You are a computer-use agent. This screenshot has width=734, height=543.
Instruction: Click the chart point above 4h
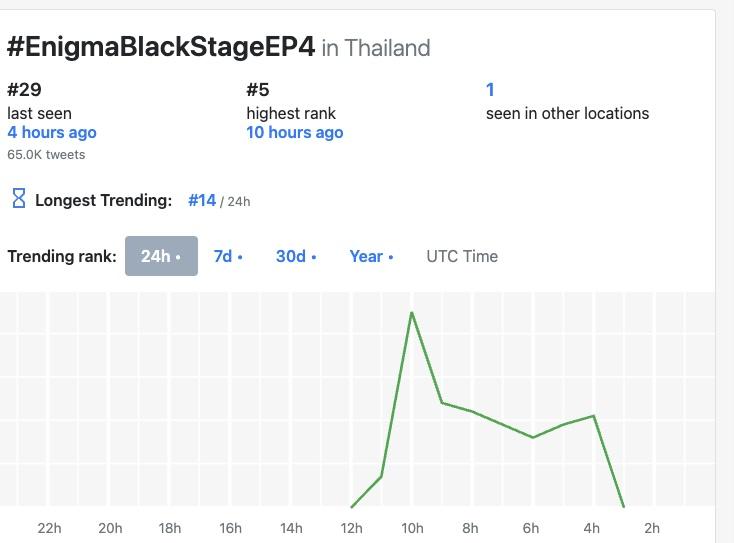pyautogui.click(x=594, y=415)
